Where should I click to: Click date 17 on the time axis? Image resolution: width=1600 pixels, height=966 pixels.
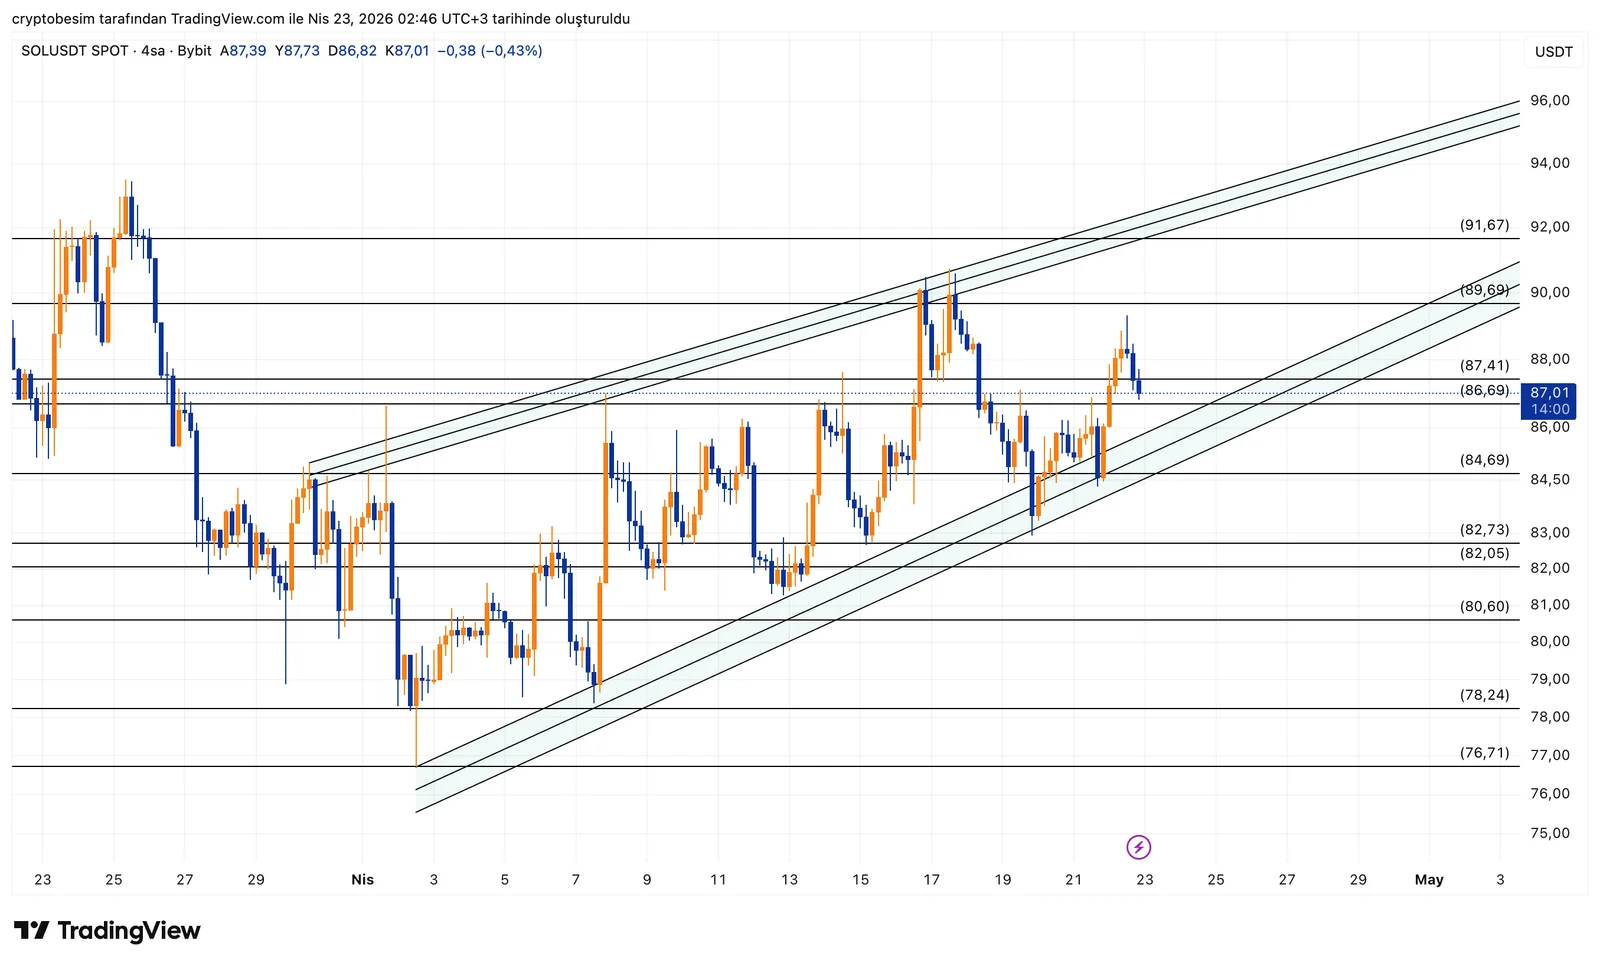(x=931, y=880)
